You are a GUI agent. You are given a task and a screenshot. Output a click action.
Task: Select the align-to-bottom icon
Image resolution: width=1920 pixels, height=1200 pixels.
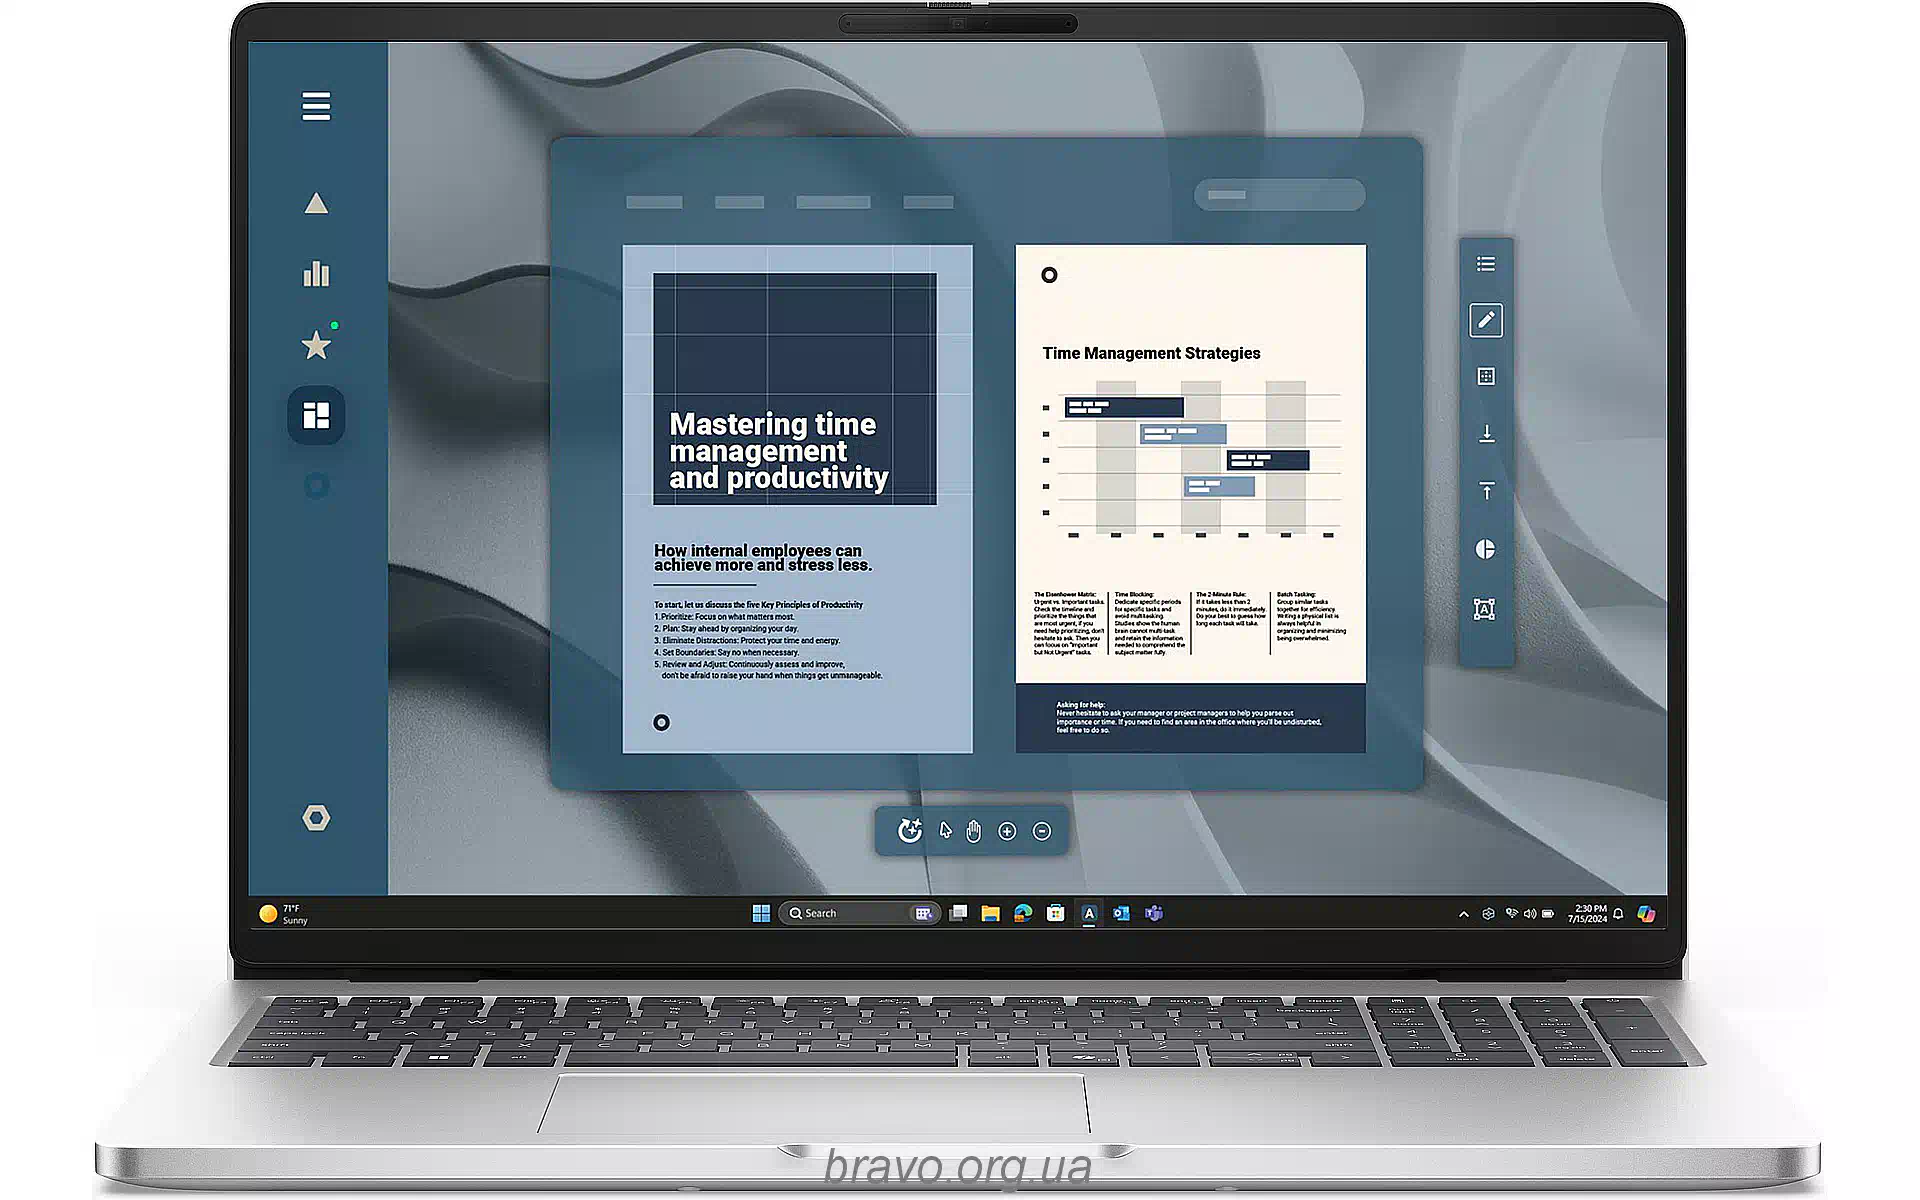point(1487,433)
